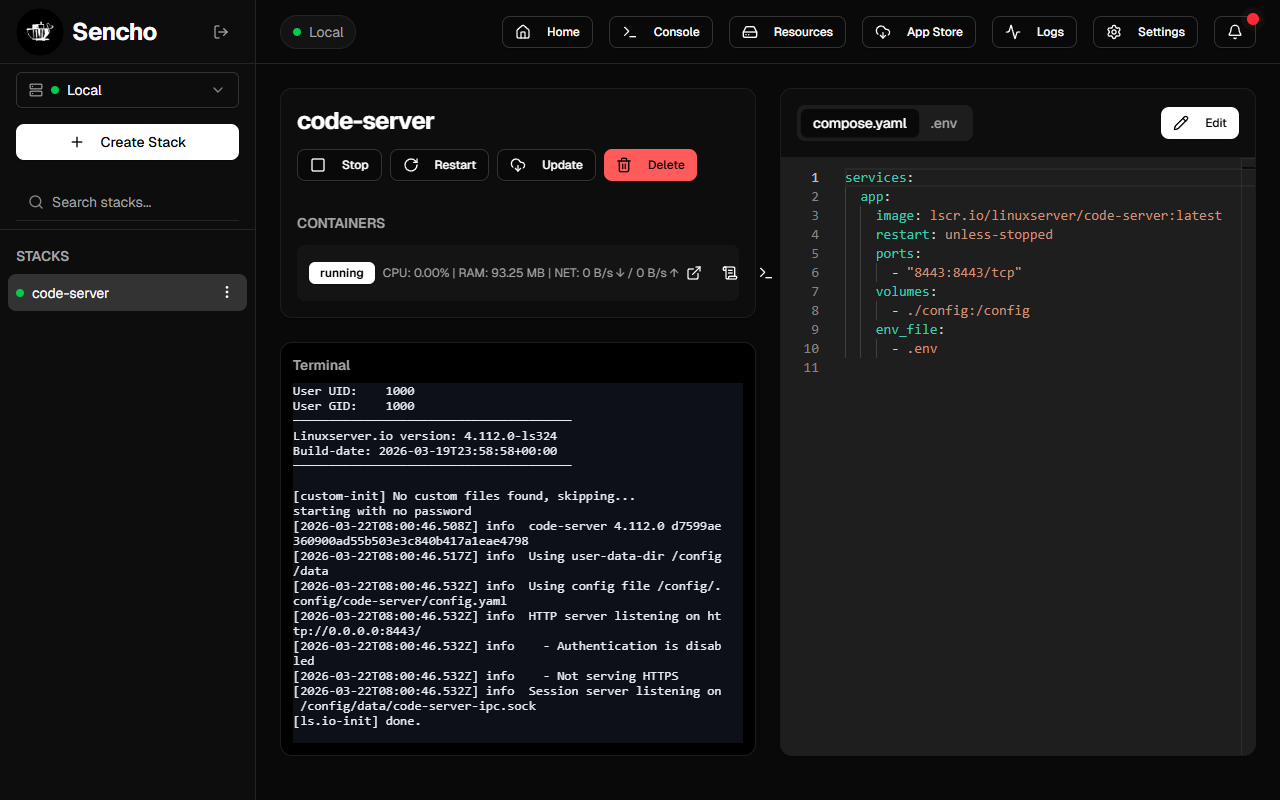The image size is (1280, 800).
Task: Click the Terminal panel title
Action: pyautogui.click(x=322, y=365)
